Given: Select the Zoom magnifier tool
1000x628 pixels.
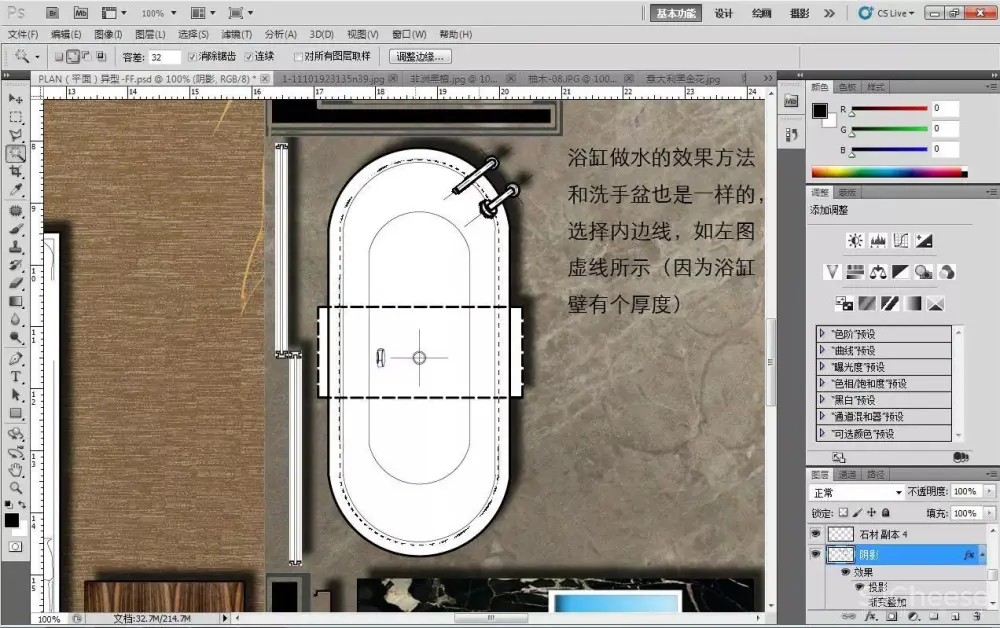Looking at the screenshot, I should (16, 487).
